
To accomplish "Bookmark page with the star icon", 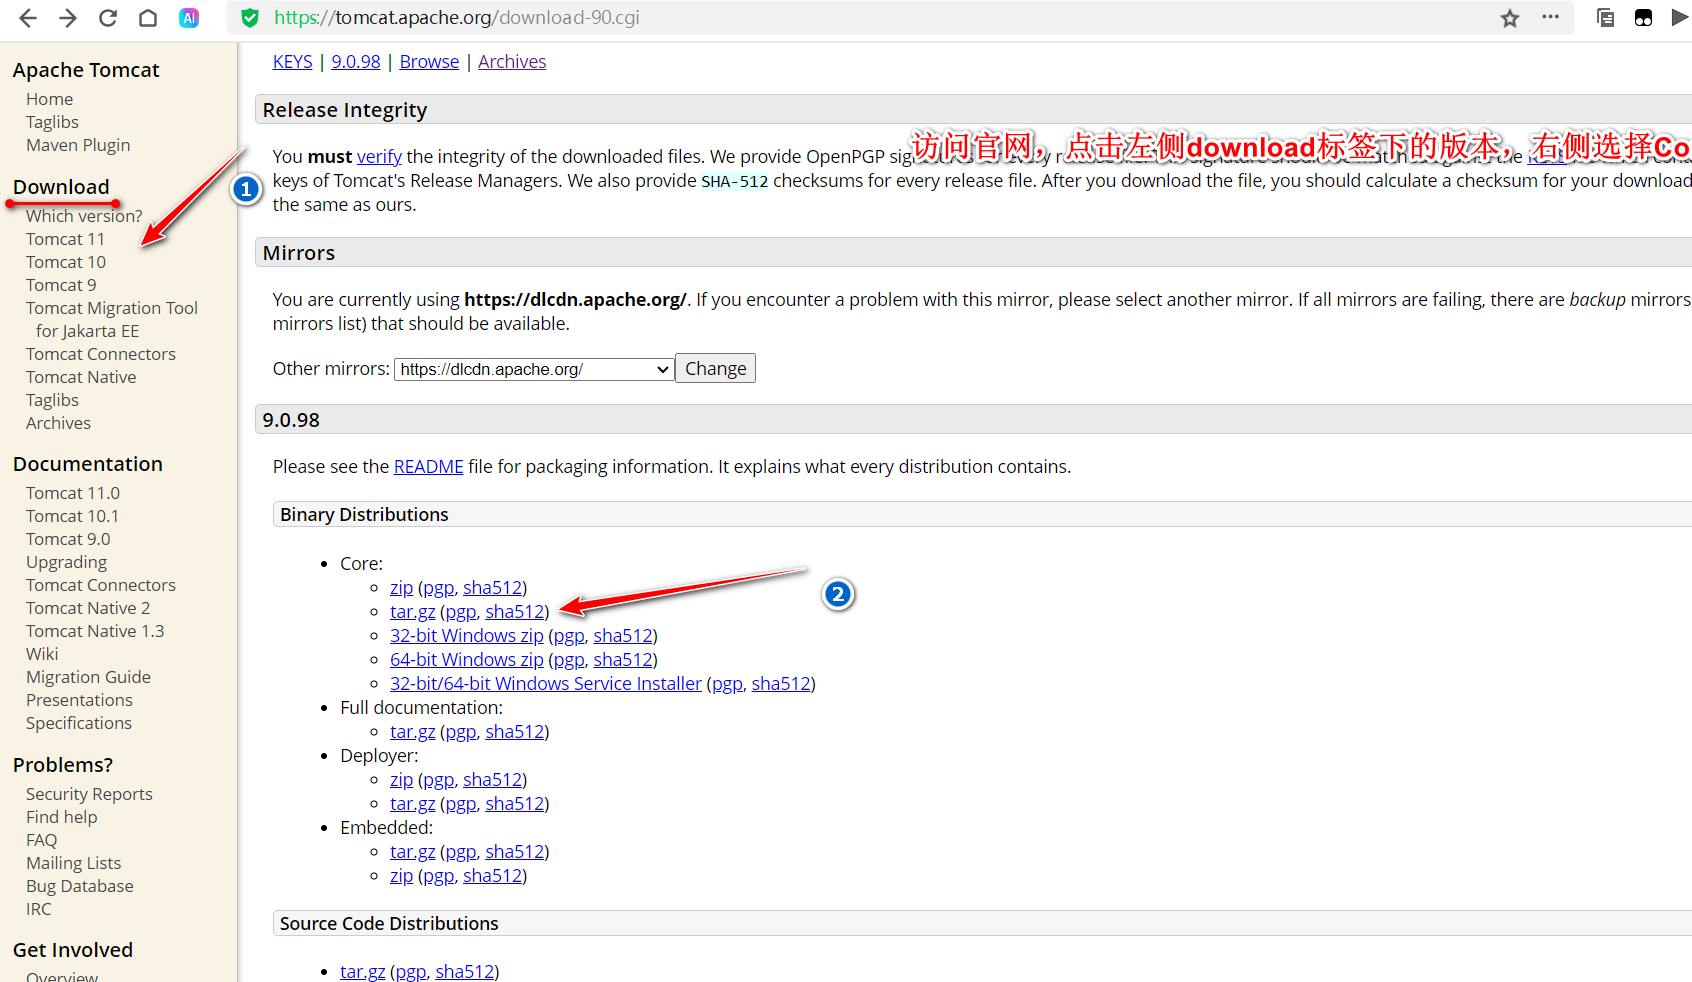I will (1510, 18).
